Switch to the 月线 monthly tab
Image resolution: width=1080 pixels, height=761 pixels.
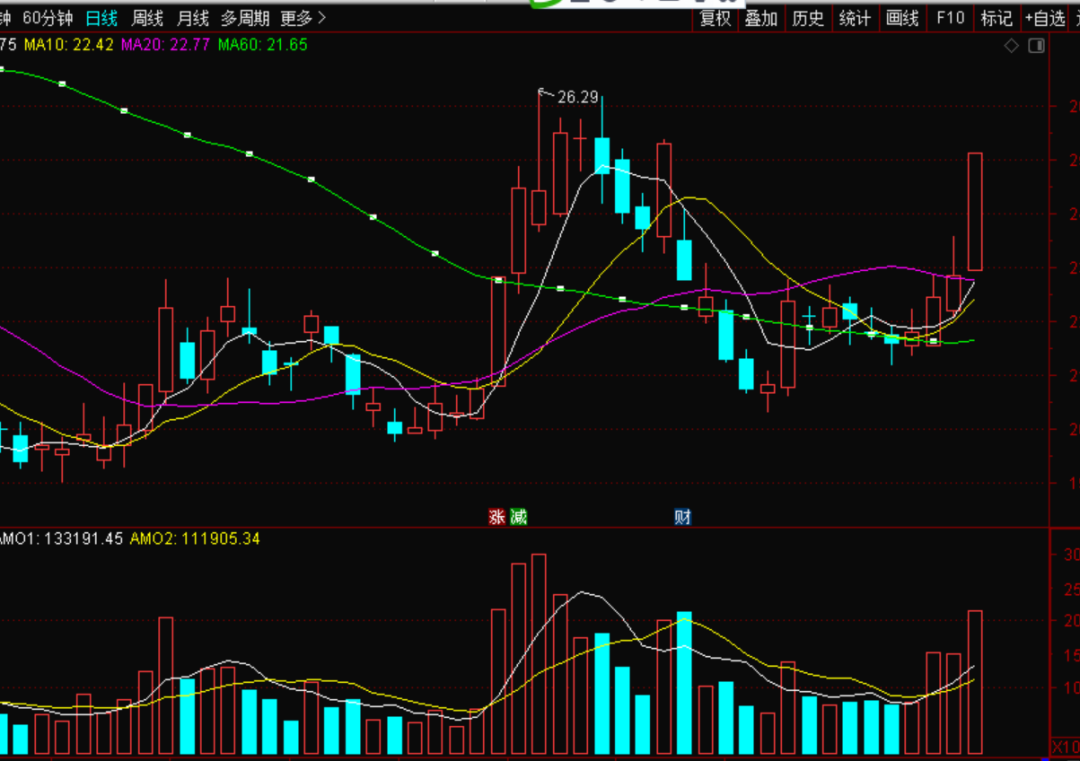(x=193, y=19)
